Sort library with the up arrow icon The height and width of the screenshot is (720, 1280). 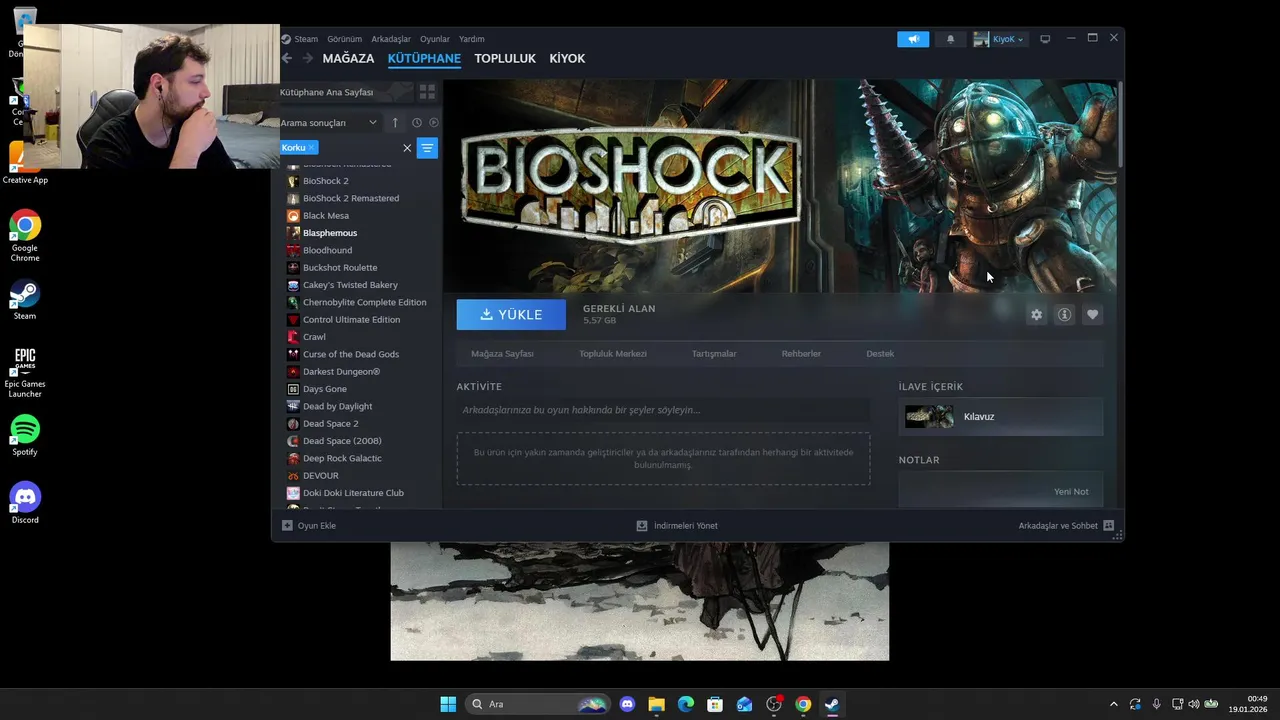[x=395, y=122]
